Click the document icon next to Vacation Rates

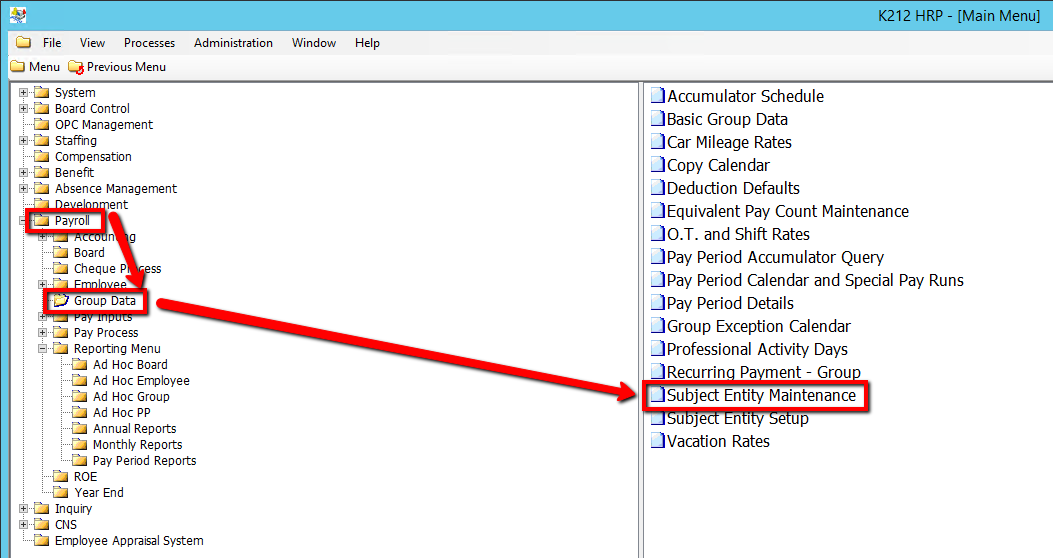tap(657, 442)
